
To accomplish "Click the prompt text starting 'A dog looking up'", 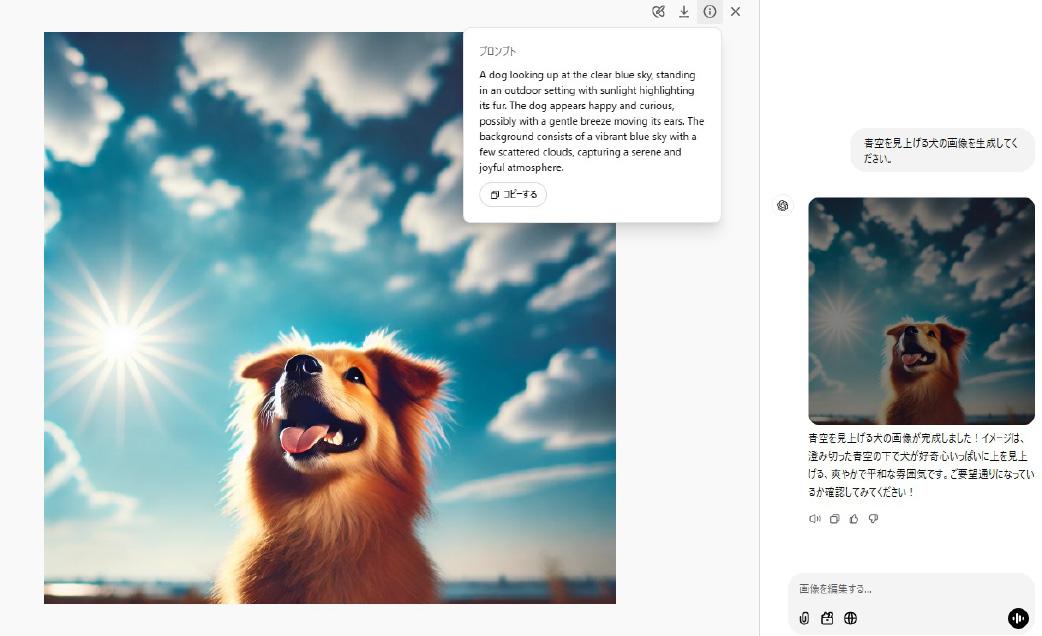I will 591,121.
